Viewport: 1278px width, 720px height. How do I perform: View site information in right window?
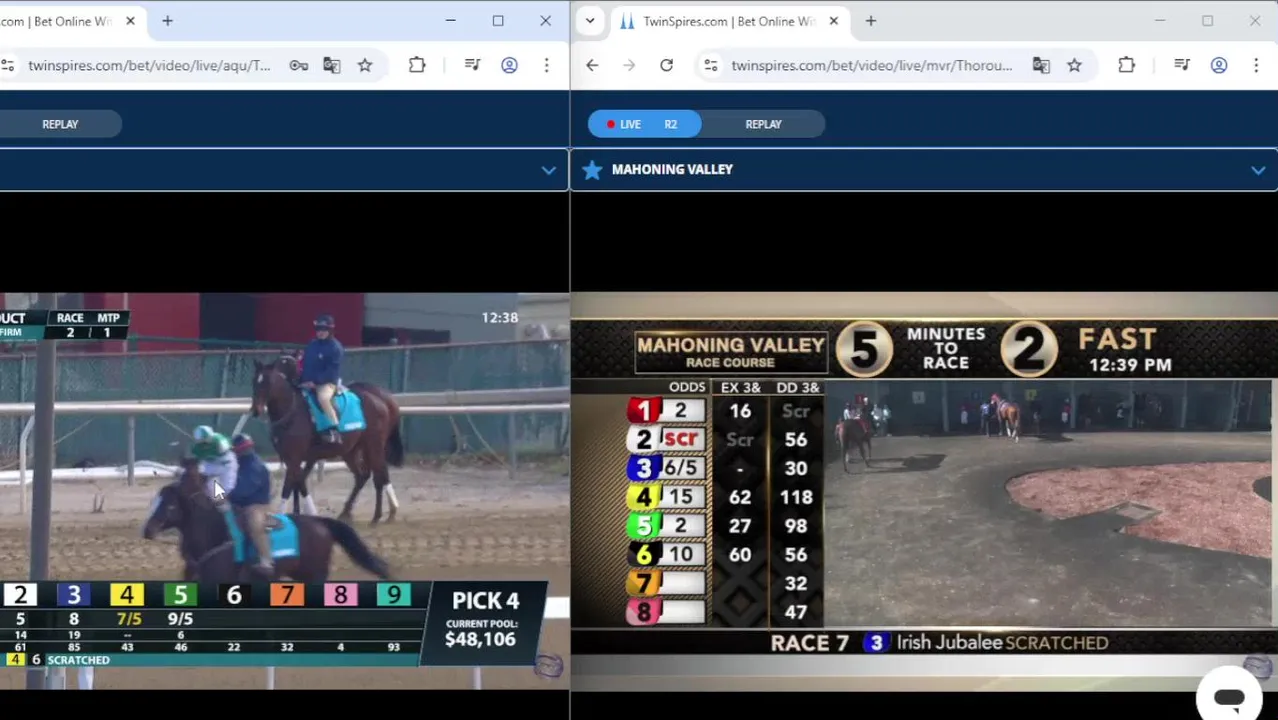click(x=710, y=65)
